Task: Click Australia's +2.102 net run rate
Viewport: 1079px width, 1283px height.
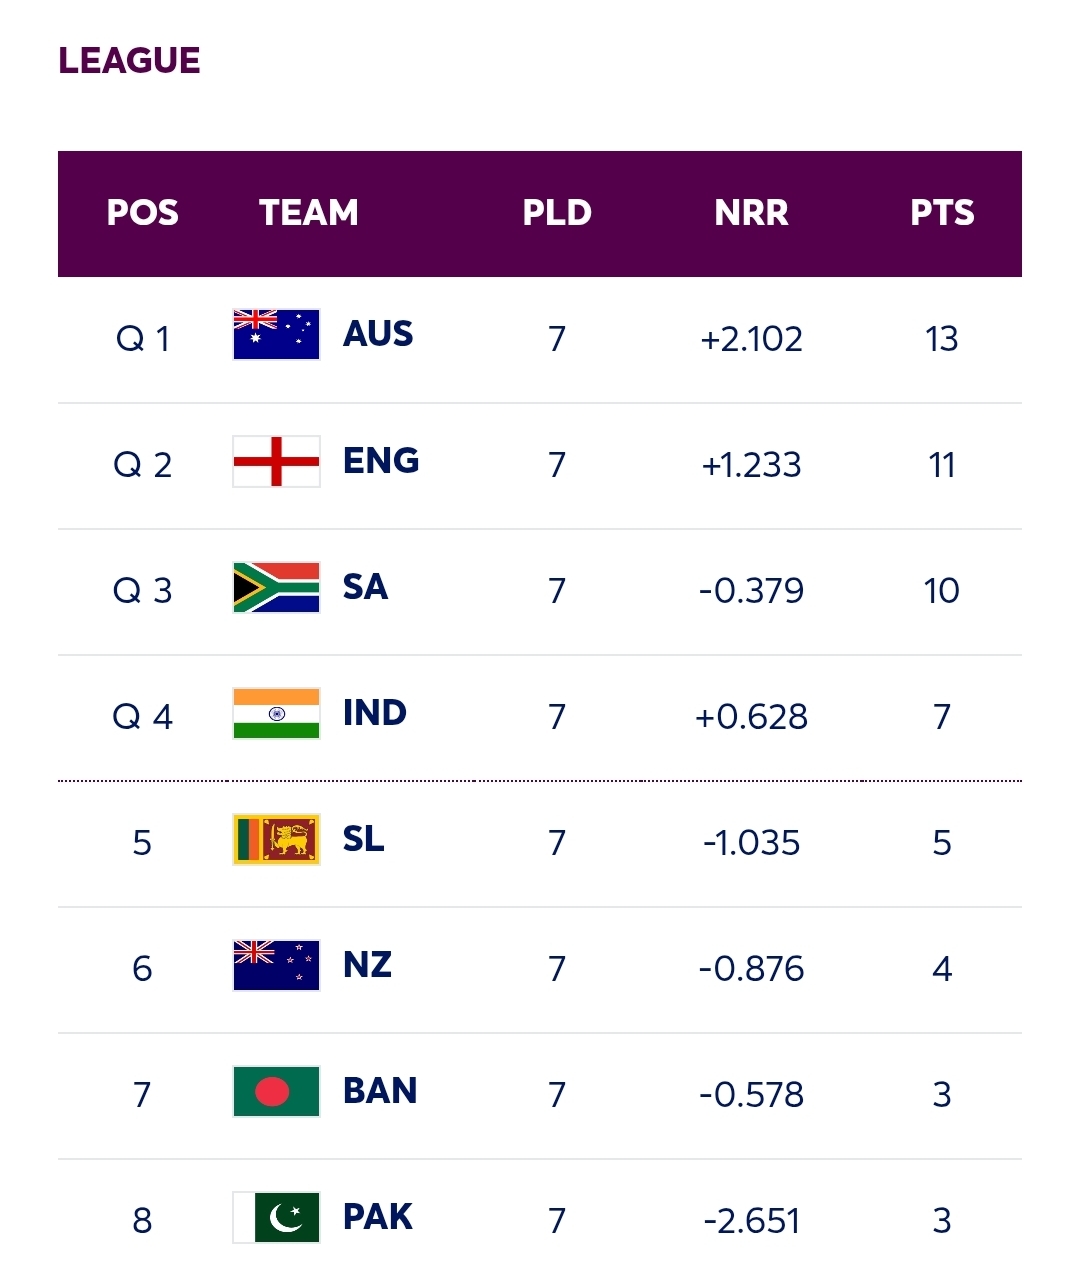Action: click(751, 339)
